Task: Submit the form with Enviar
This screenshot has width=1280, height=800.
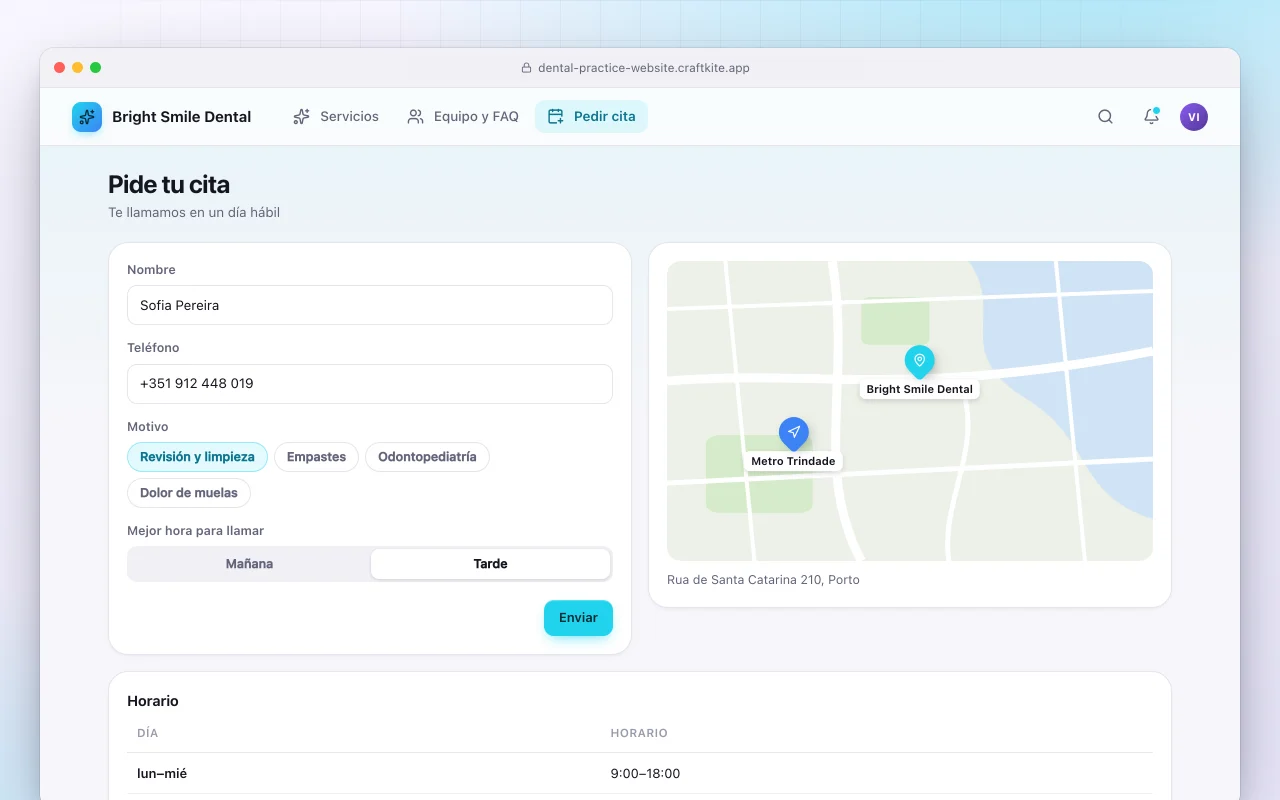Action: pos(578,618)
